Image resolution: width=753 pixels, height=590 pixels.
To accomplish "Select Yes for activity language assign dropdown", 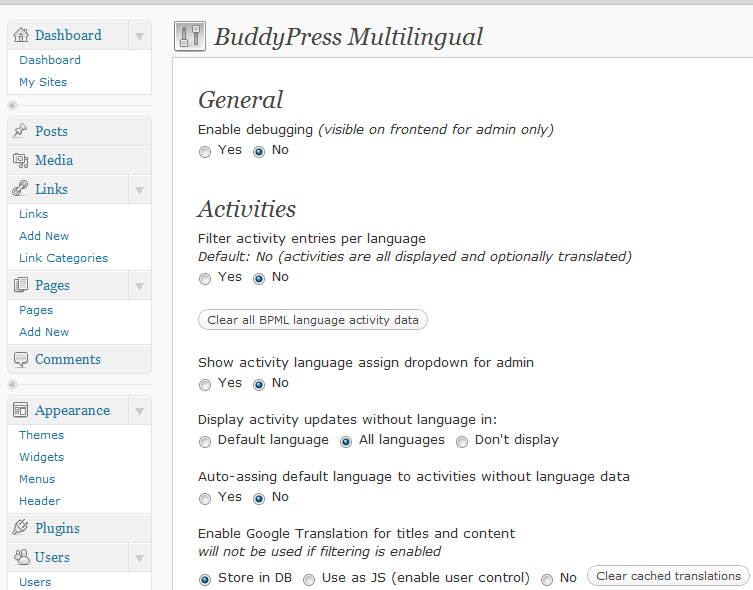I will click(x=205, y=385).
